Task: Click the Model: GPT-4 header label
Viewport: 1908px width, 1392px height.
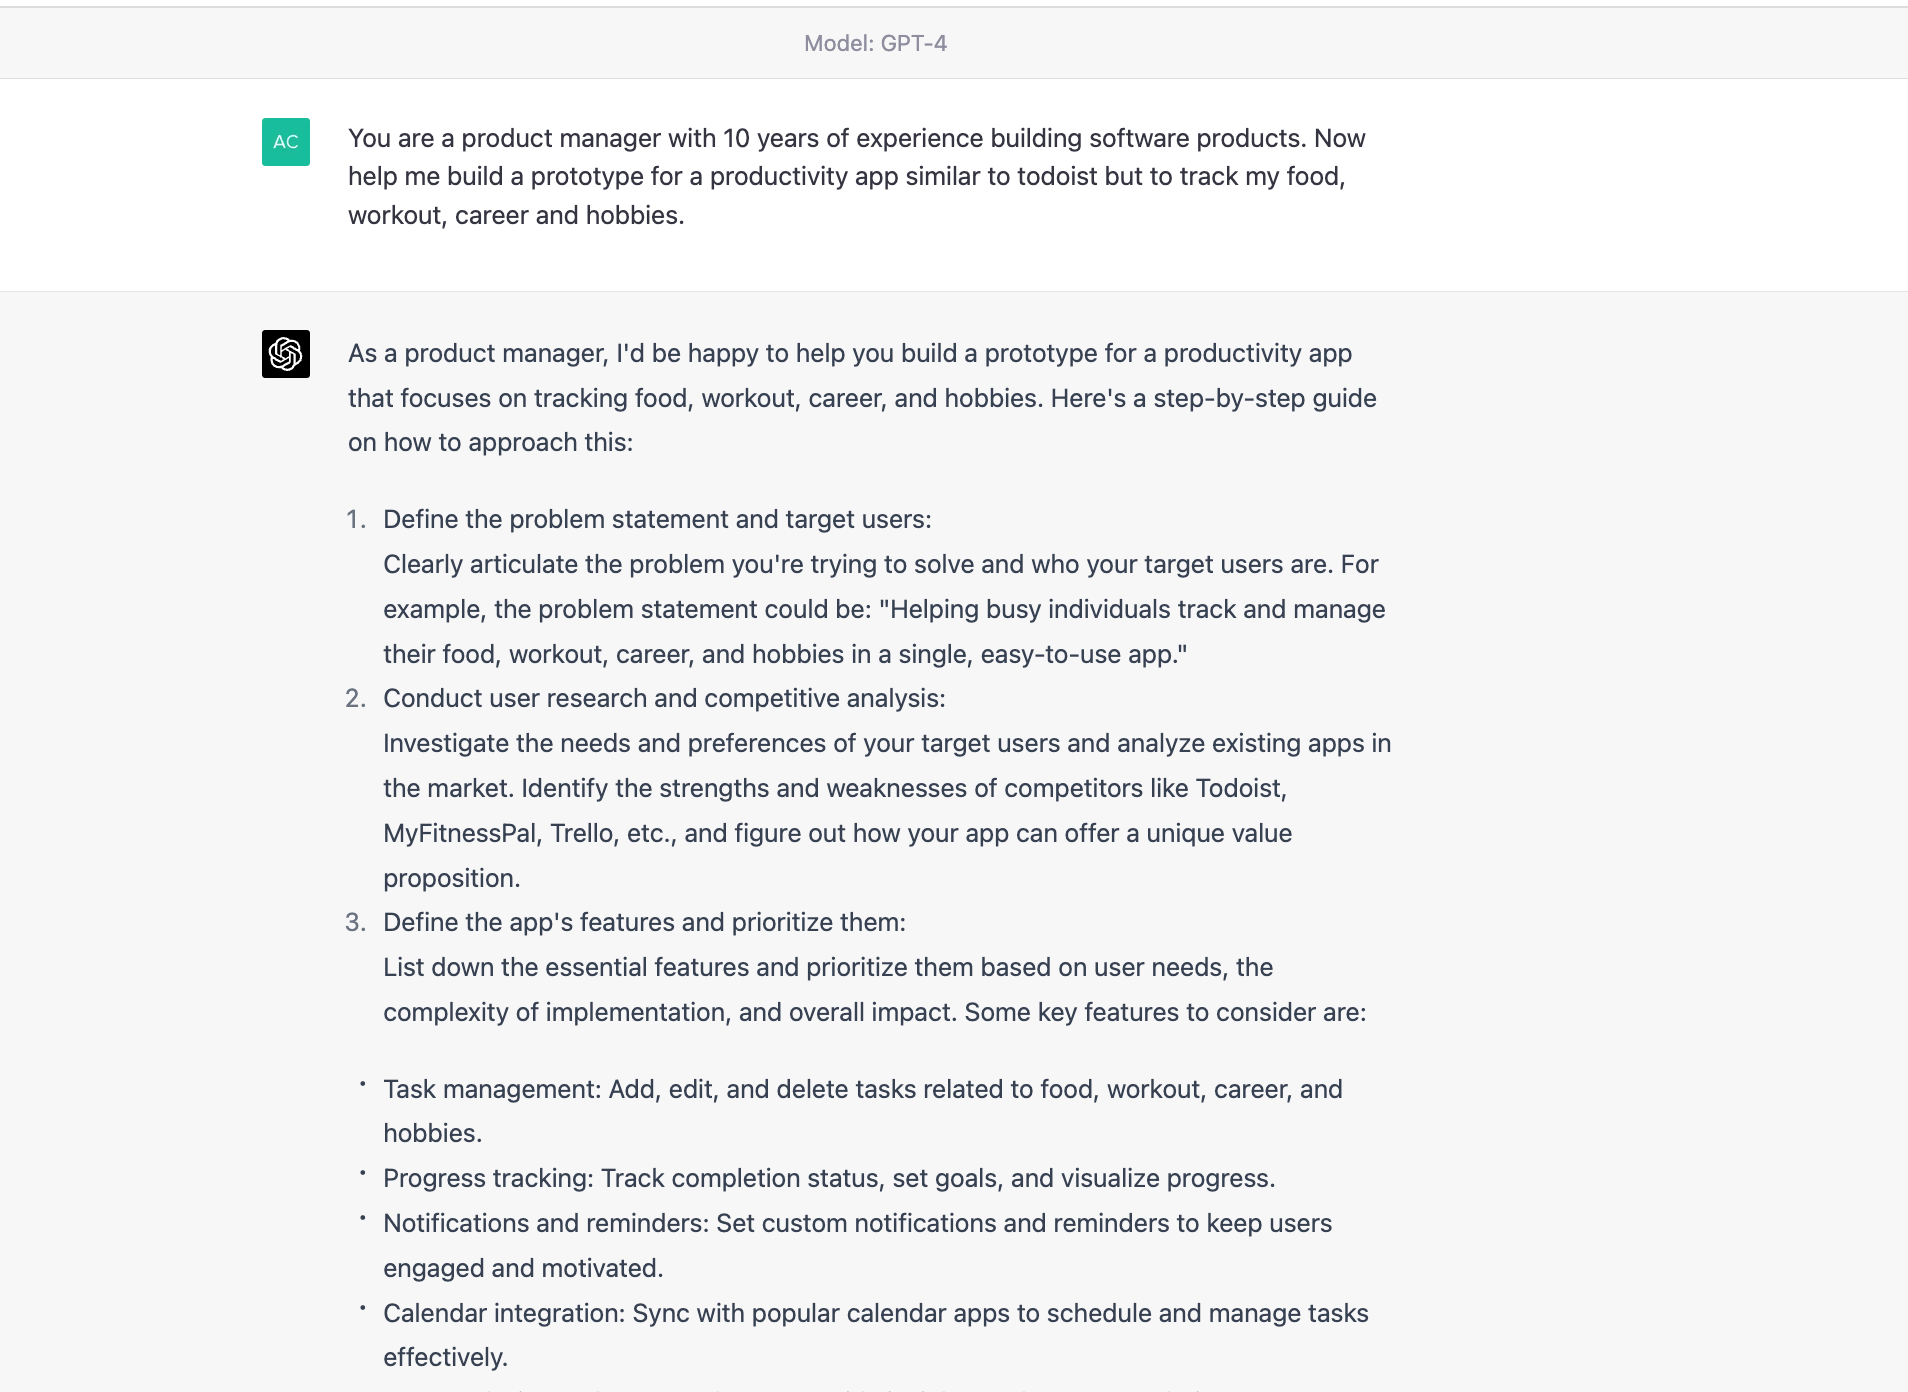Action: [875, 43]
